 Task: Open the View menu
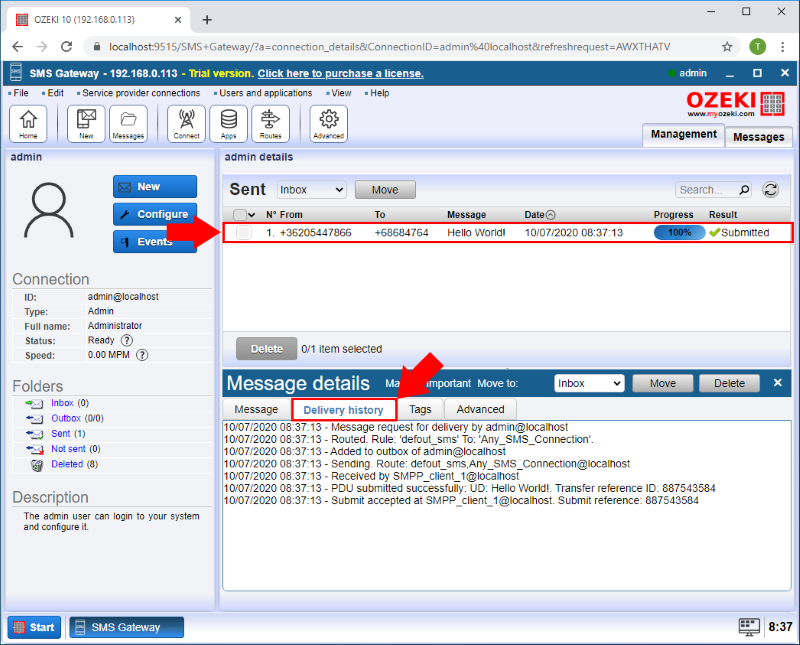[x=341, y=93]
